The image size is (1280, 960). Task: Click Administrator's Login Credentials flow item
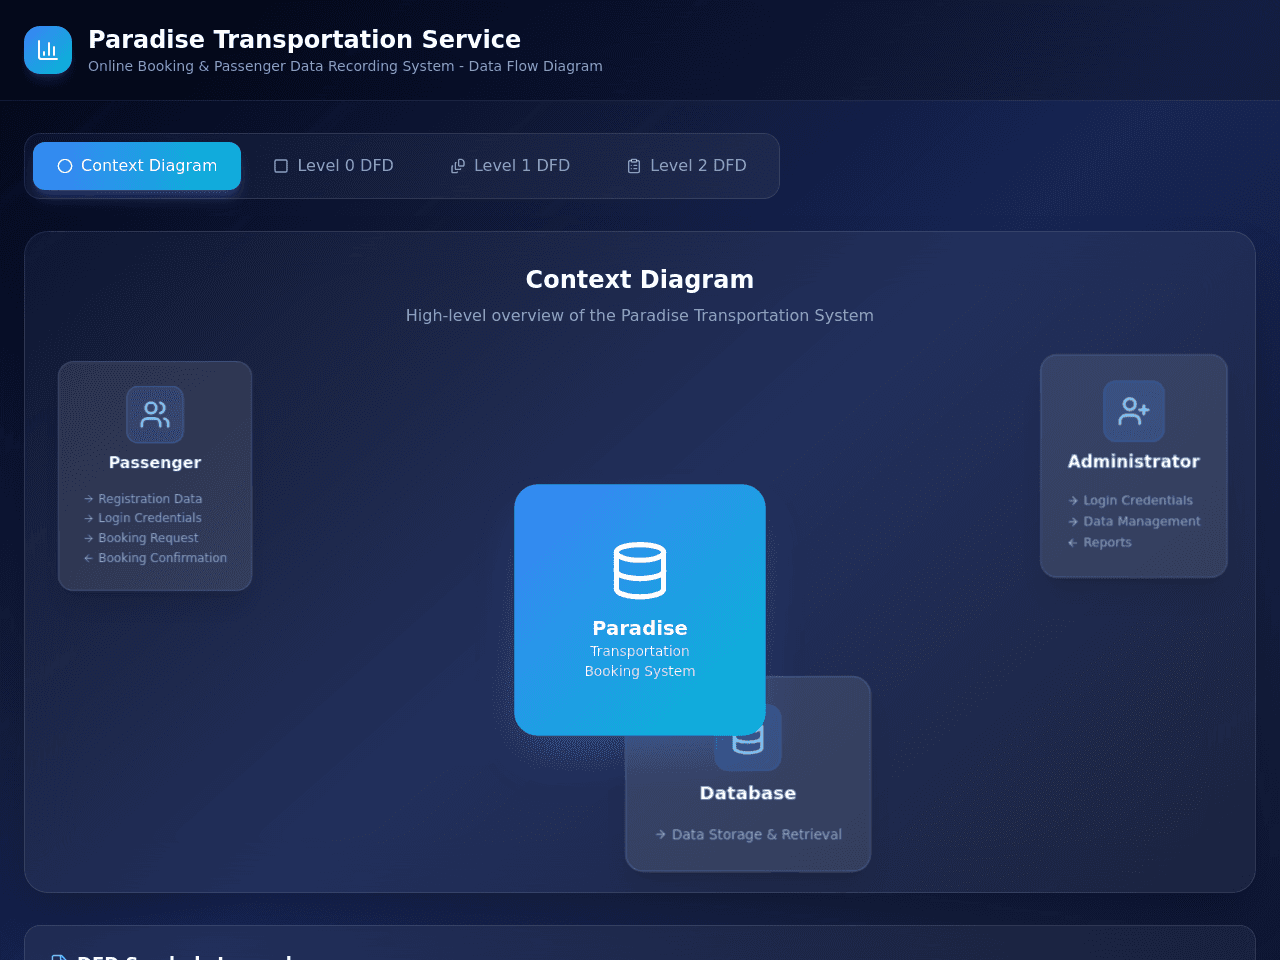tap(1130, 501)
